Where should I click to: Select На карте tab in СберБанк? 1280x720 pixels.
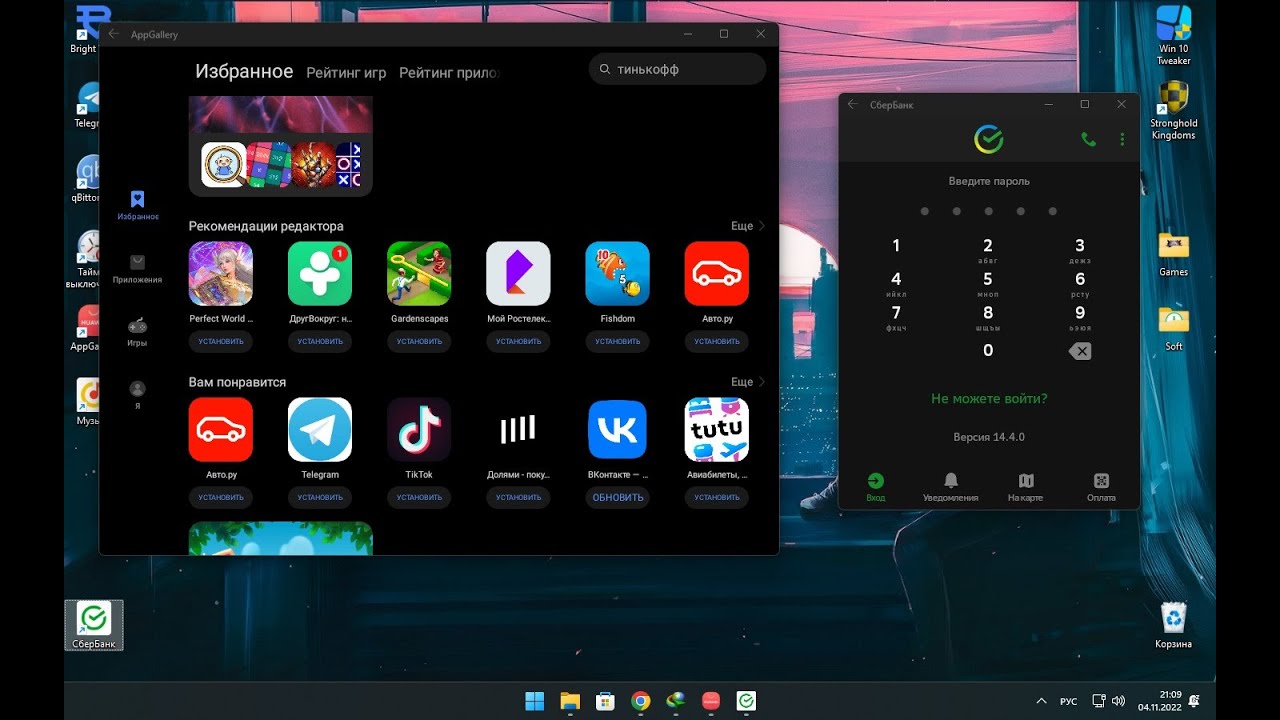tap(1026, 487)
